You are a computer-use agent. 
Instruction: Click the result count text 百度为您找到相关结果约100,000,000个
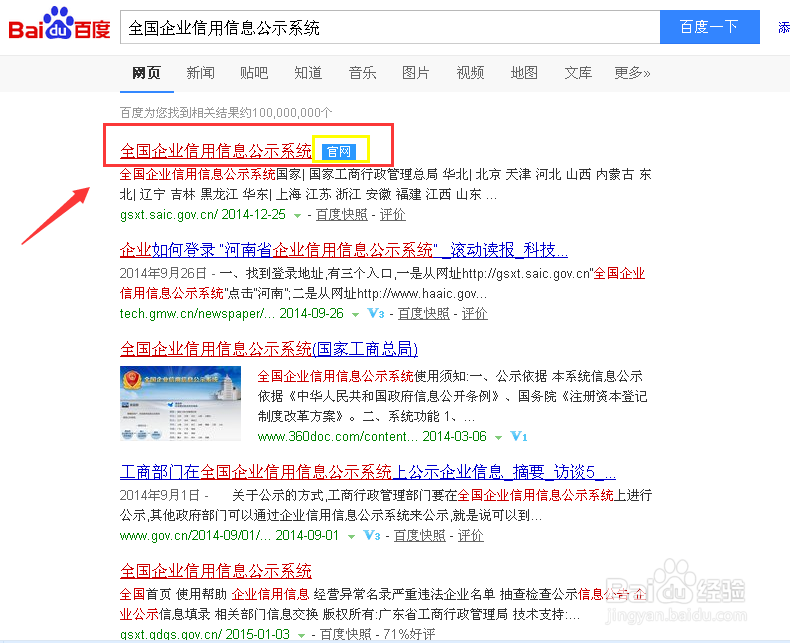click(x=226, y=112)
